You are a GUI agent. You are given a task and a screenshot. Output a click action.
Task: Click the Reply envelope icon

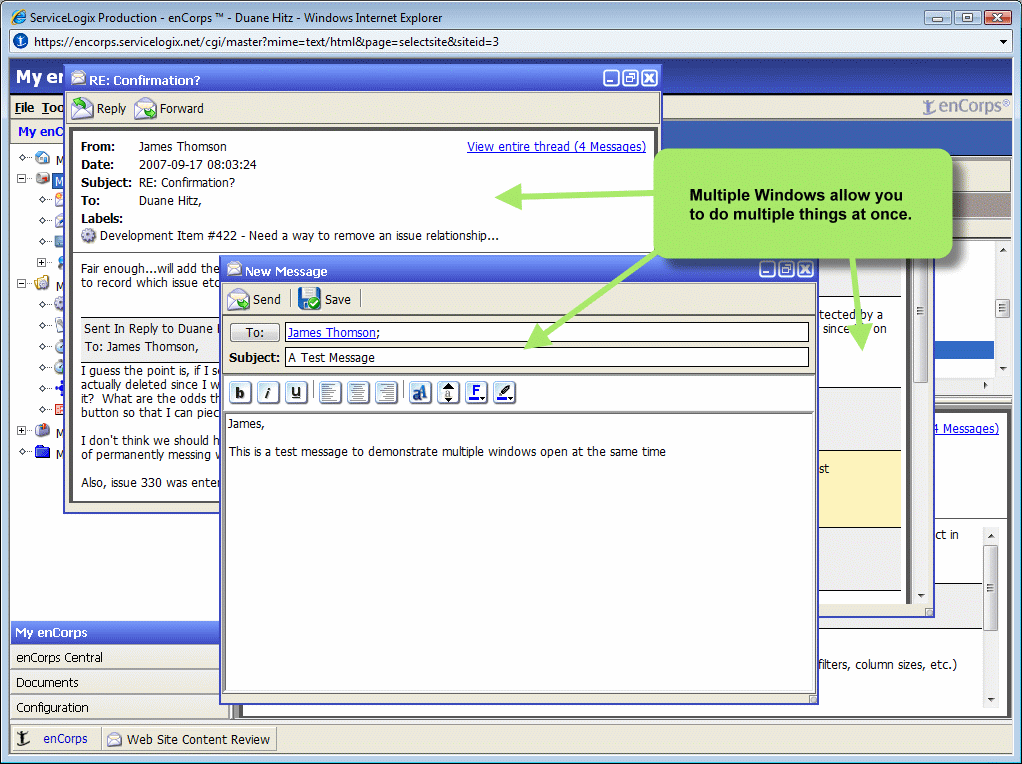click(82, 108)
